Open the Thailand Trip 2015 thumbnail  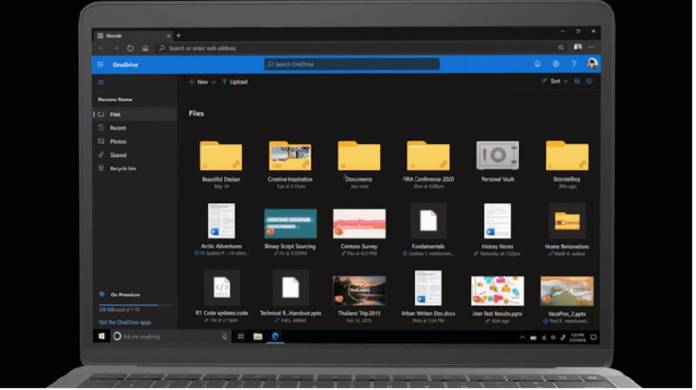pyautogui.click(x=359, y=291)
